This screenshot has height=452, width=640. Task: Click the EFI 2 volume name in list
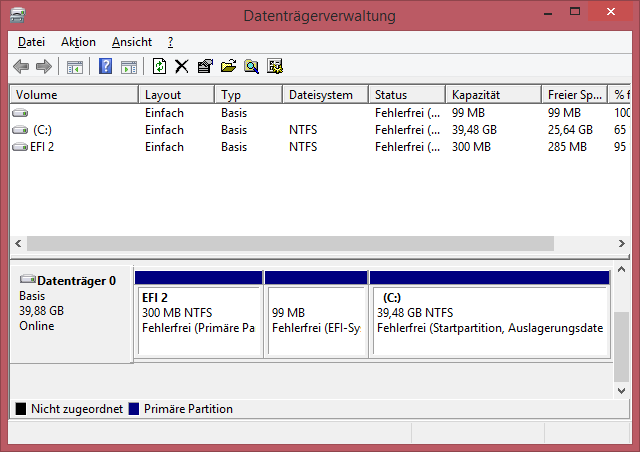click(x=42, y=147)
